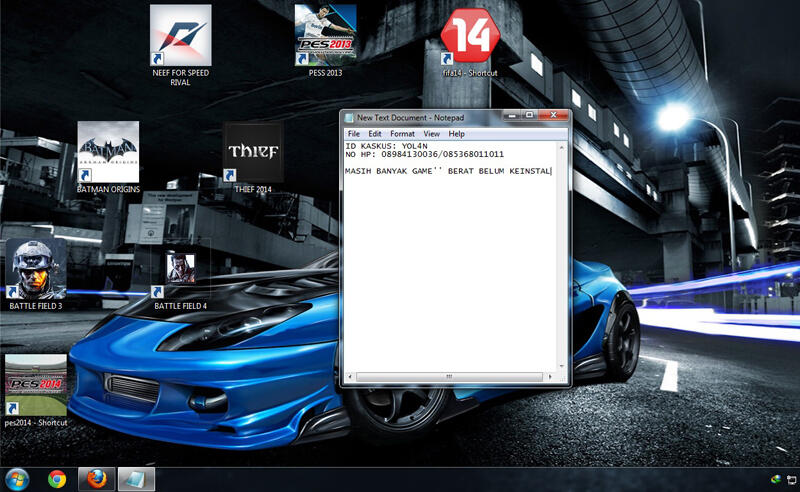The width and height of the screenshot is (800, 492).
Task: Open Notepad's Format menu
Action: pos(402,134)
